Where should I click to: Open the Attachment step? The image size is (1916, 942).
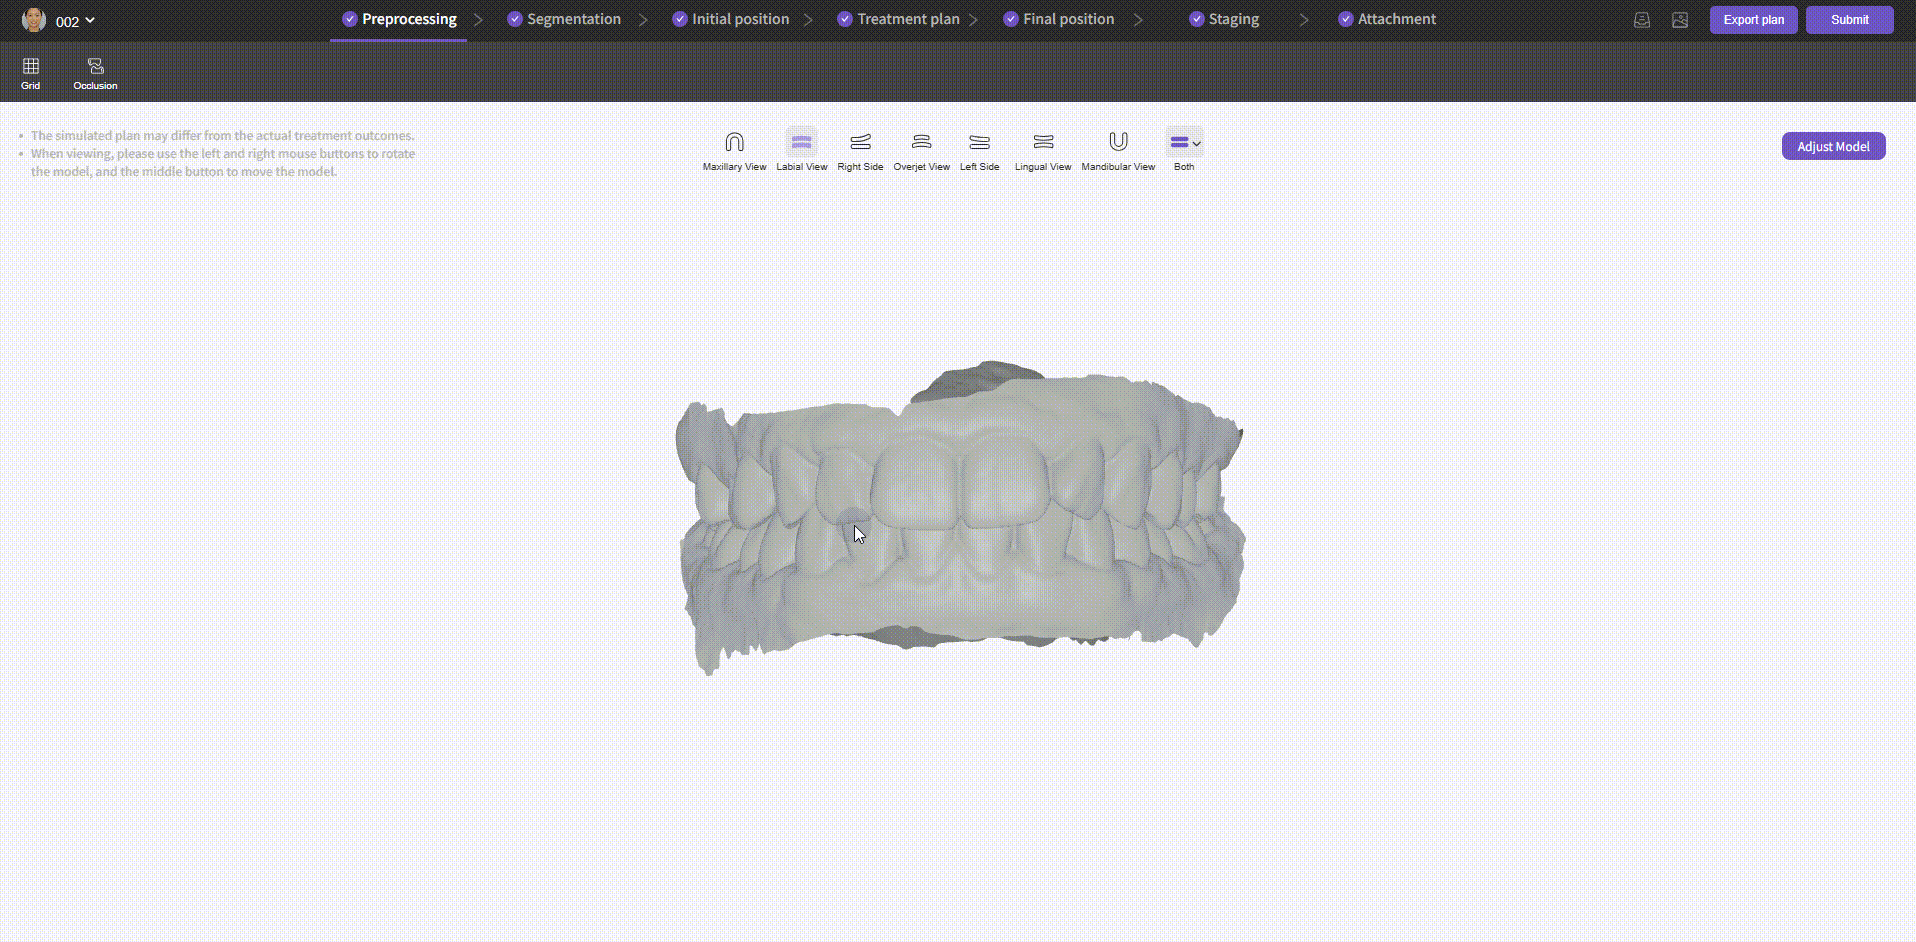coord(1387,19)
